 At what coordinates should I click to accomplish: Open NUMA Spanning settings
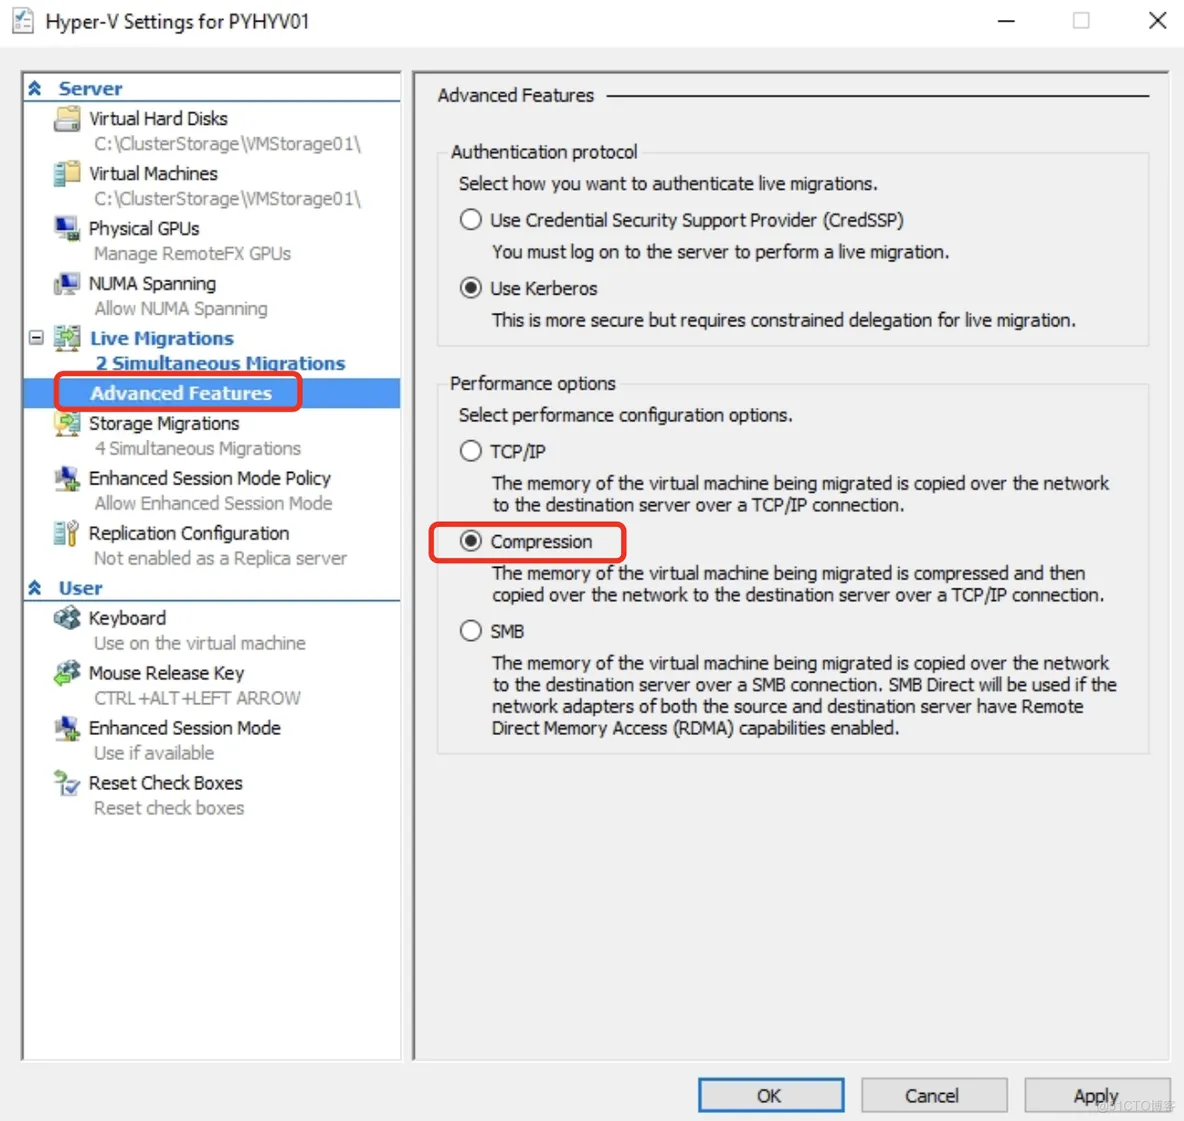(153, 284)
